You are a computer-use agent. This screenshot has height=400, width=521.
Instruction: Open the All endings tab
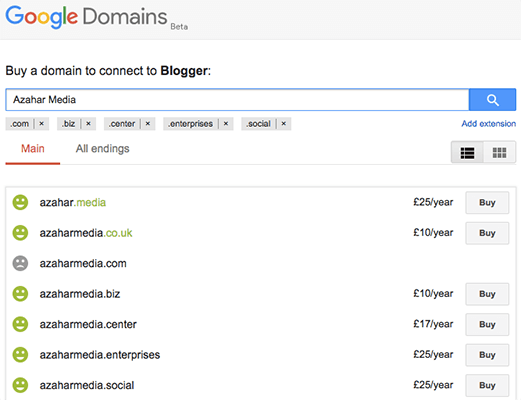(x=102, y=149)
